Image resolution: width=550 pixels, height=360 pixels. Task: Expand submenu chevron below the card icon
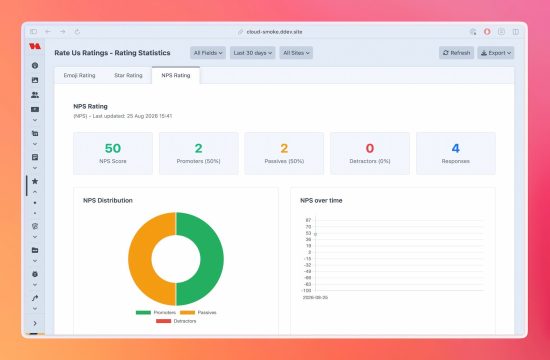[x=35, y=120]
